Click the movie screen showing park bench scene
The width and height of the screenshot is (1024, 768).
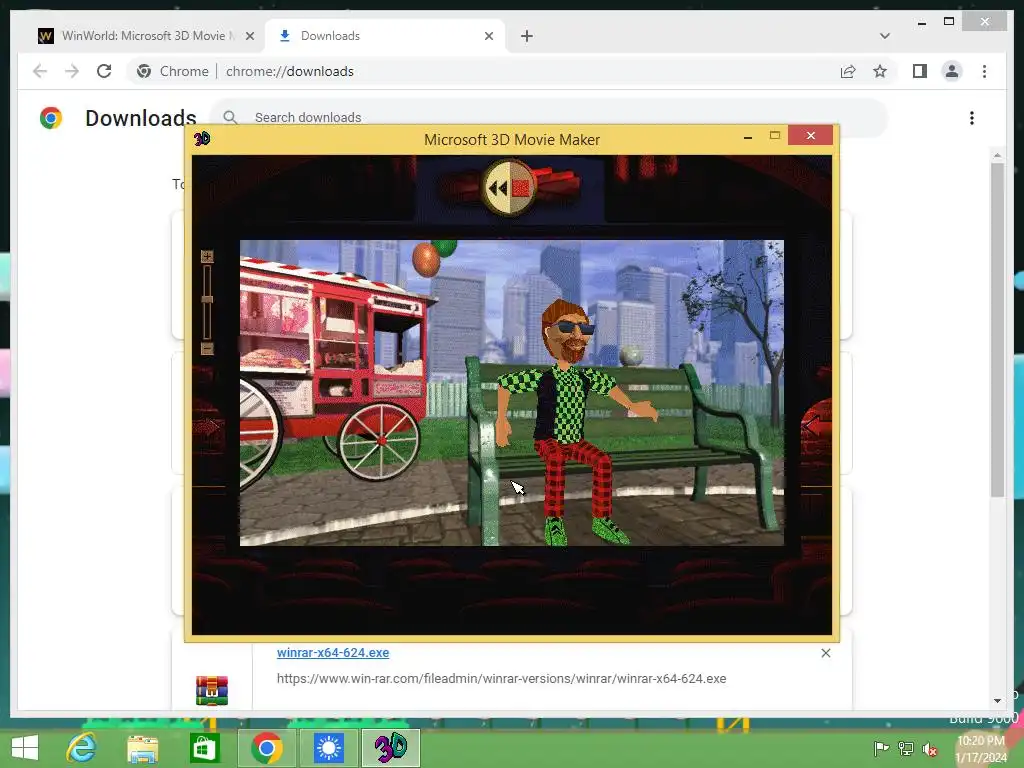coord(511,392)
